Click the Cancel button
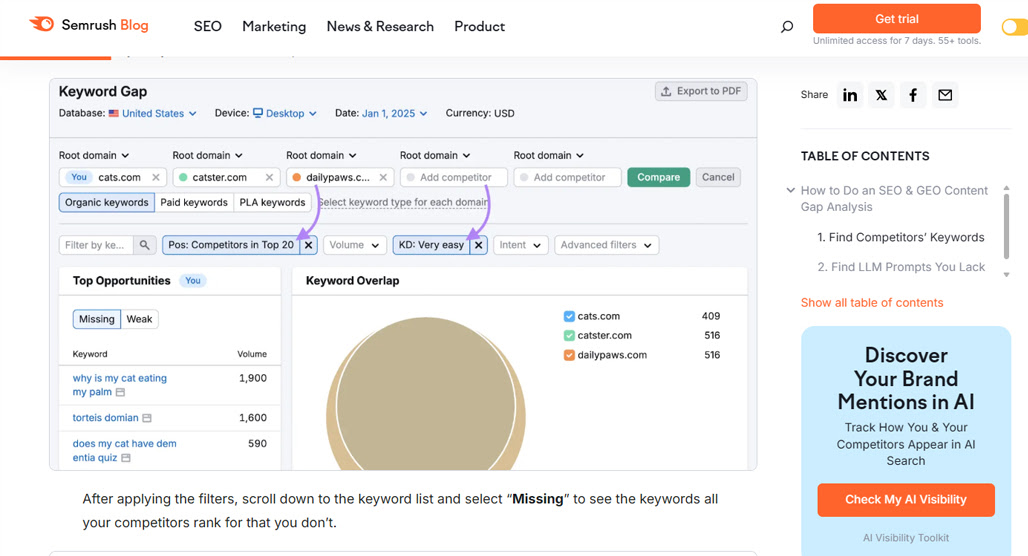1028x556 pixels. 718,177
